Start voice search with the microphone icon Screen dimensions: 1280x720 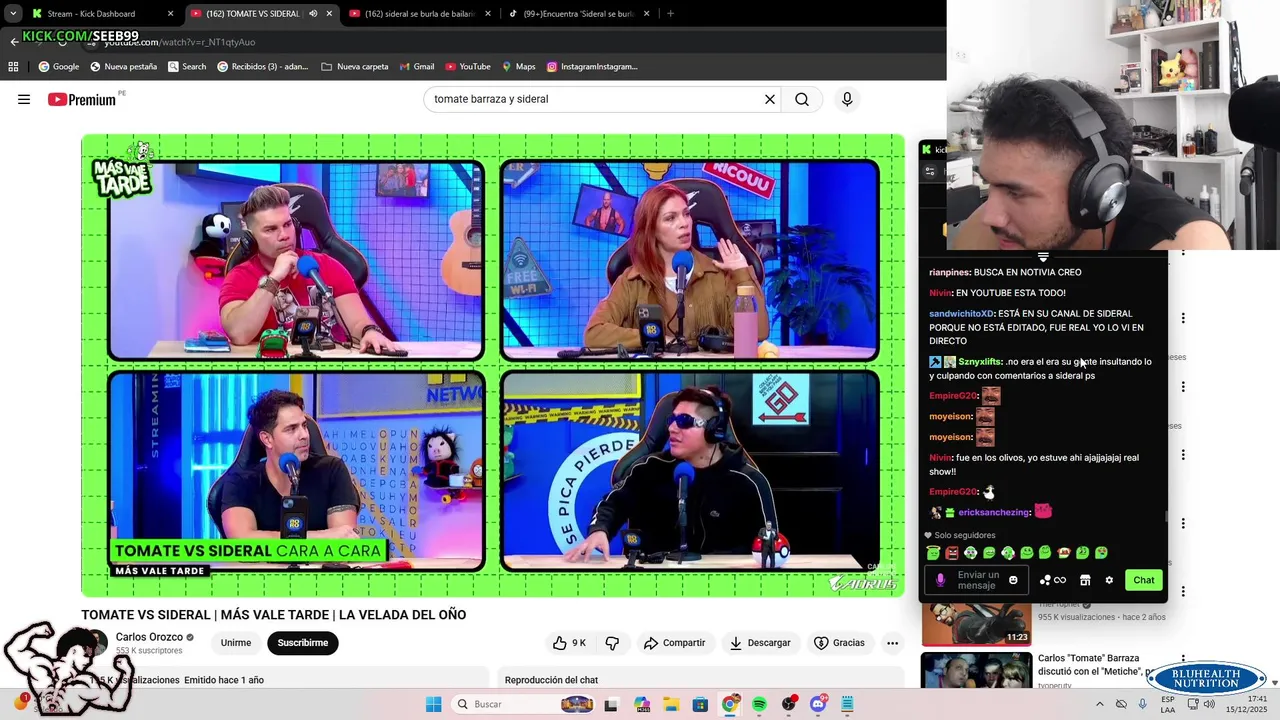pyautogui.click(x=847, y=99)
